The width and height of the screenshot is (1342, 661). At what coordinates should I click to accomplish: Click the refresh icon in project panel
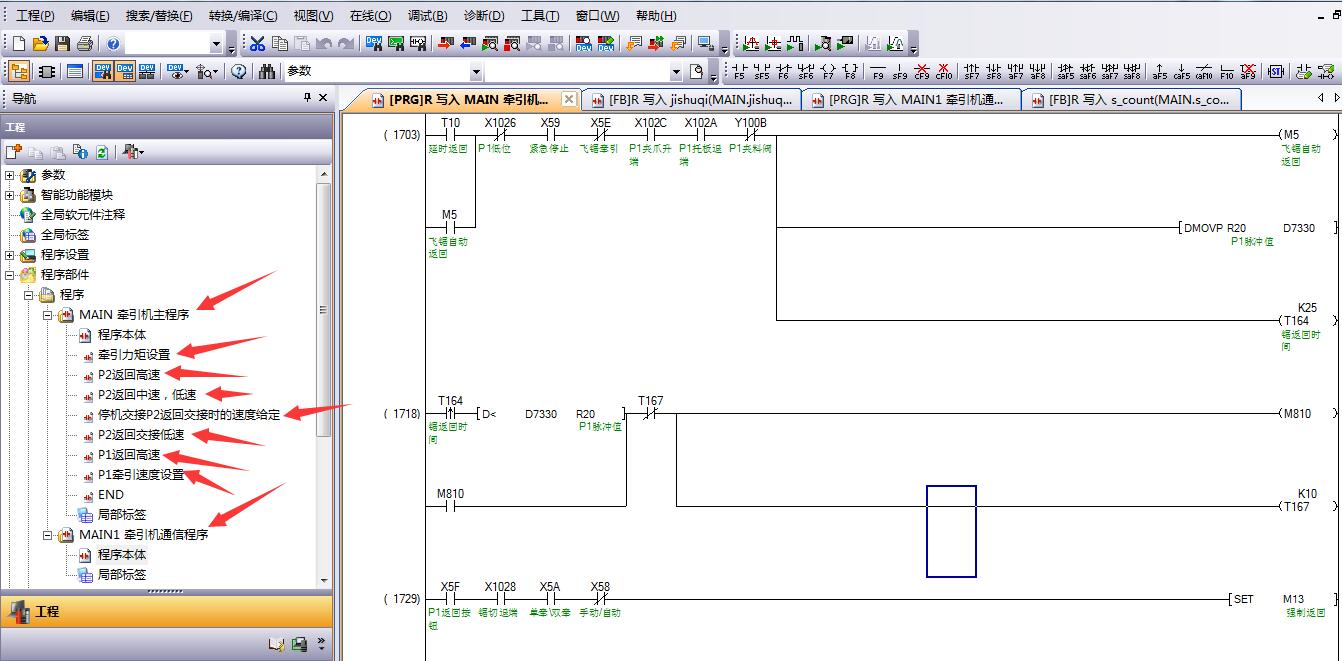pyautogui.click(x=101, y=152)
